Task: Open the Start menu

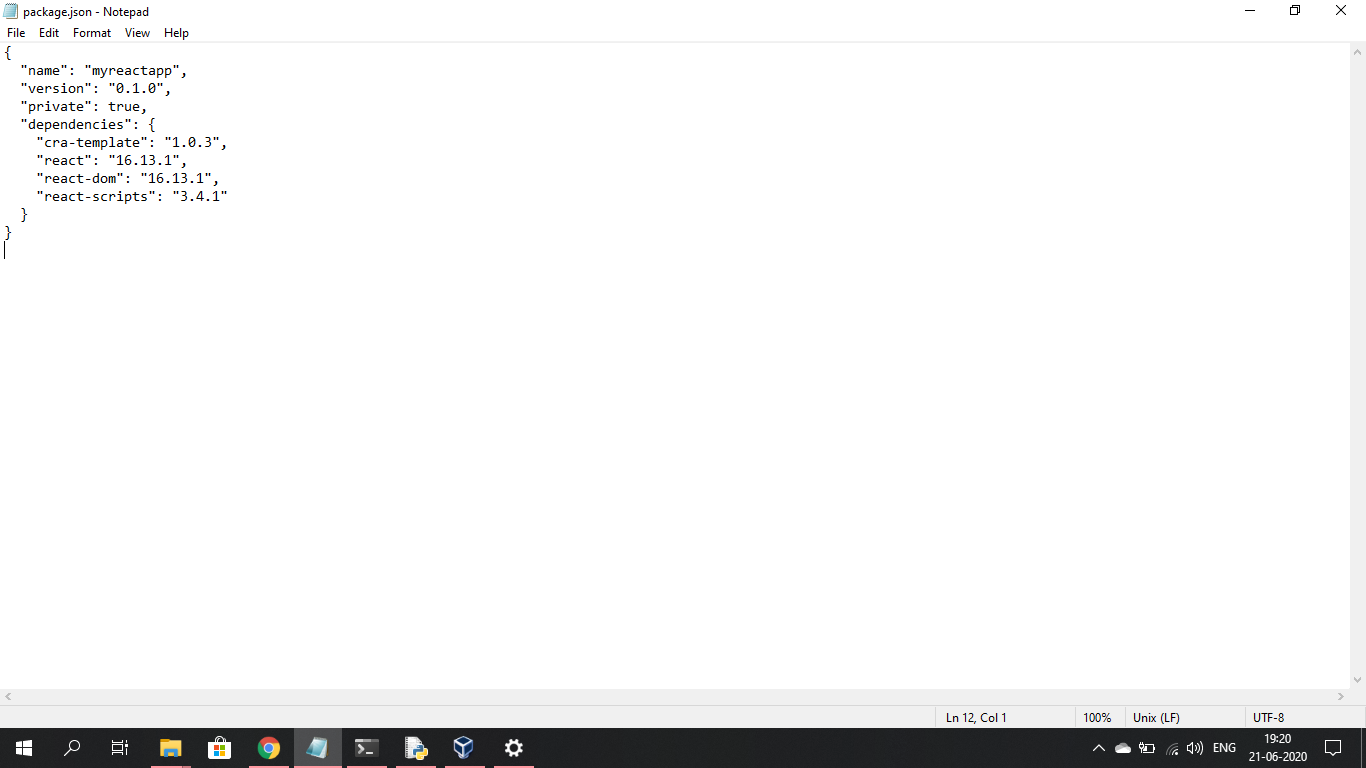Action: pyautogui.click(x=22, y=748)
